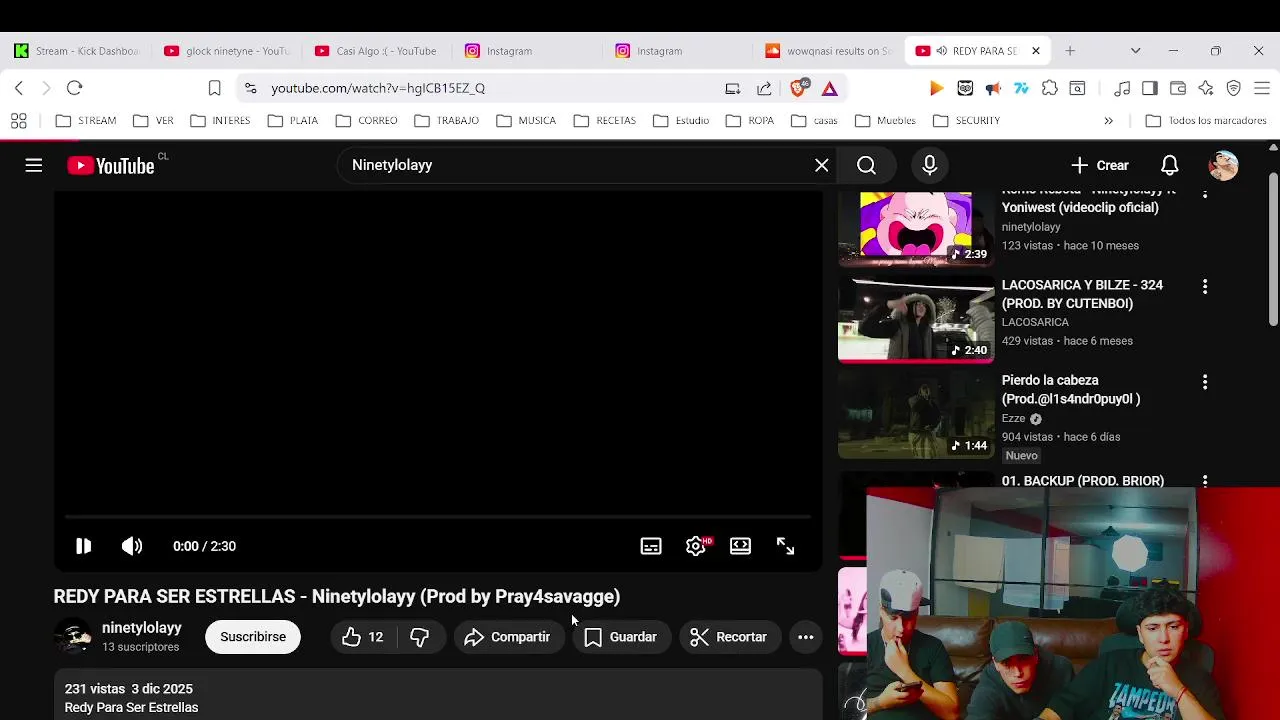The image size is (1280, 720).
Task: Go back to previous page
Action: (x=19, y=88)
